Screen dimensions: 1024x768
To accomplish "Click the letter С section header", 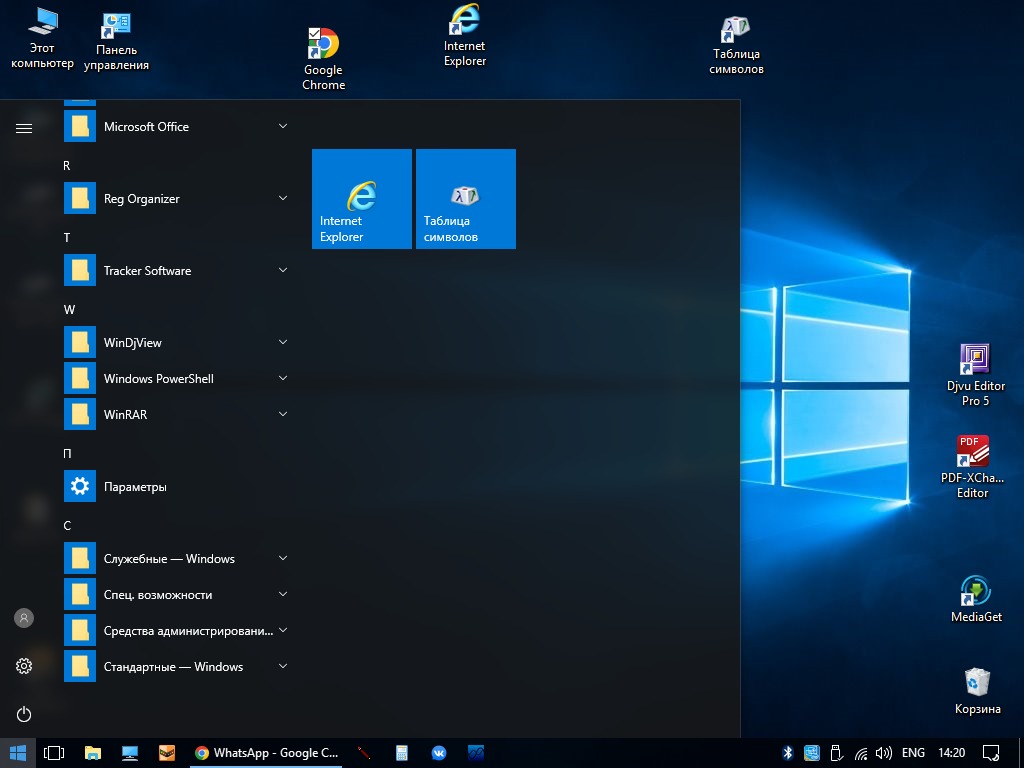I will point(67,525).
